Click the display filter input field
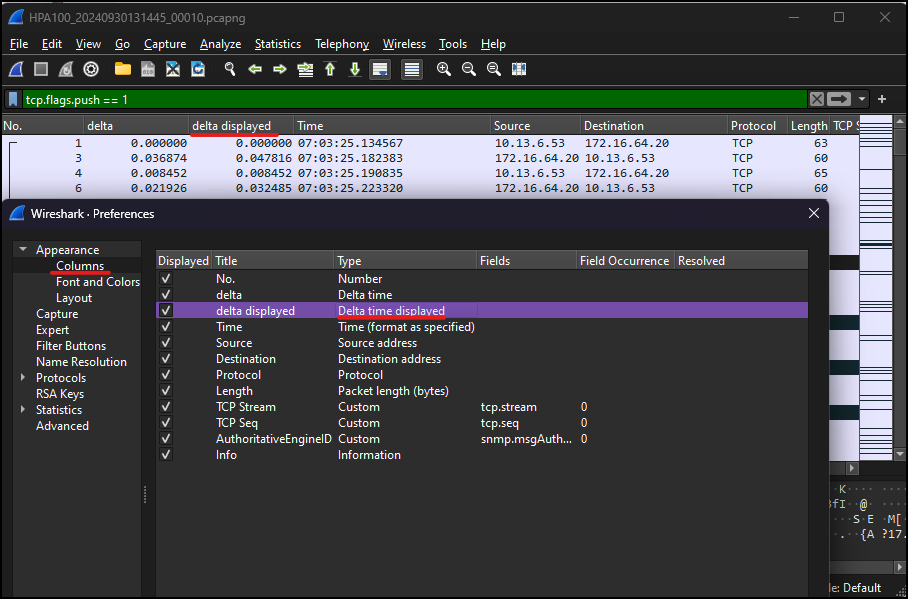 (x=415, y=100)
